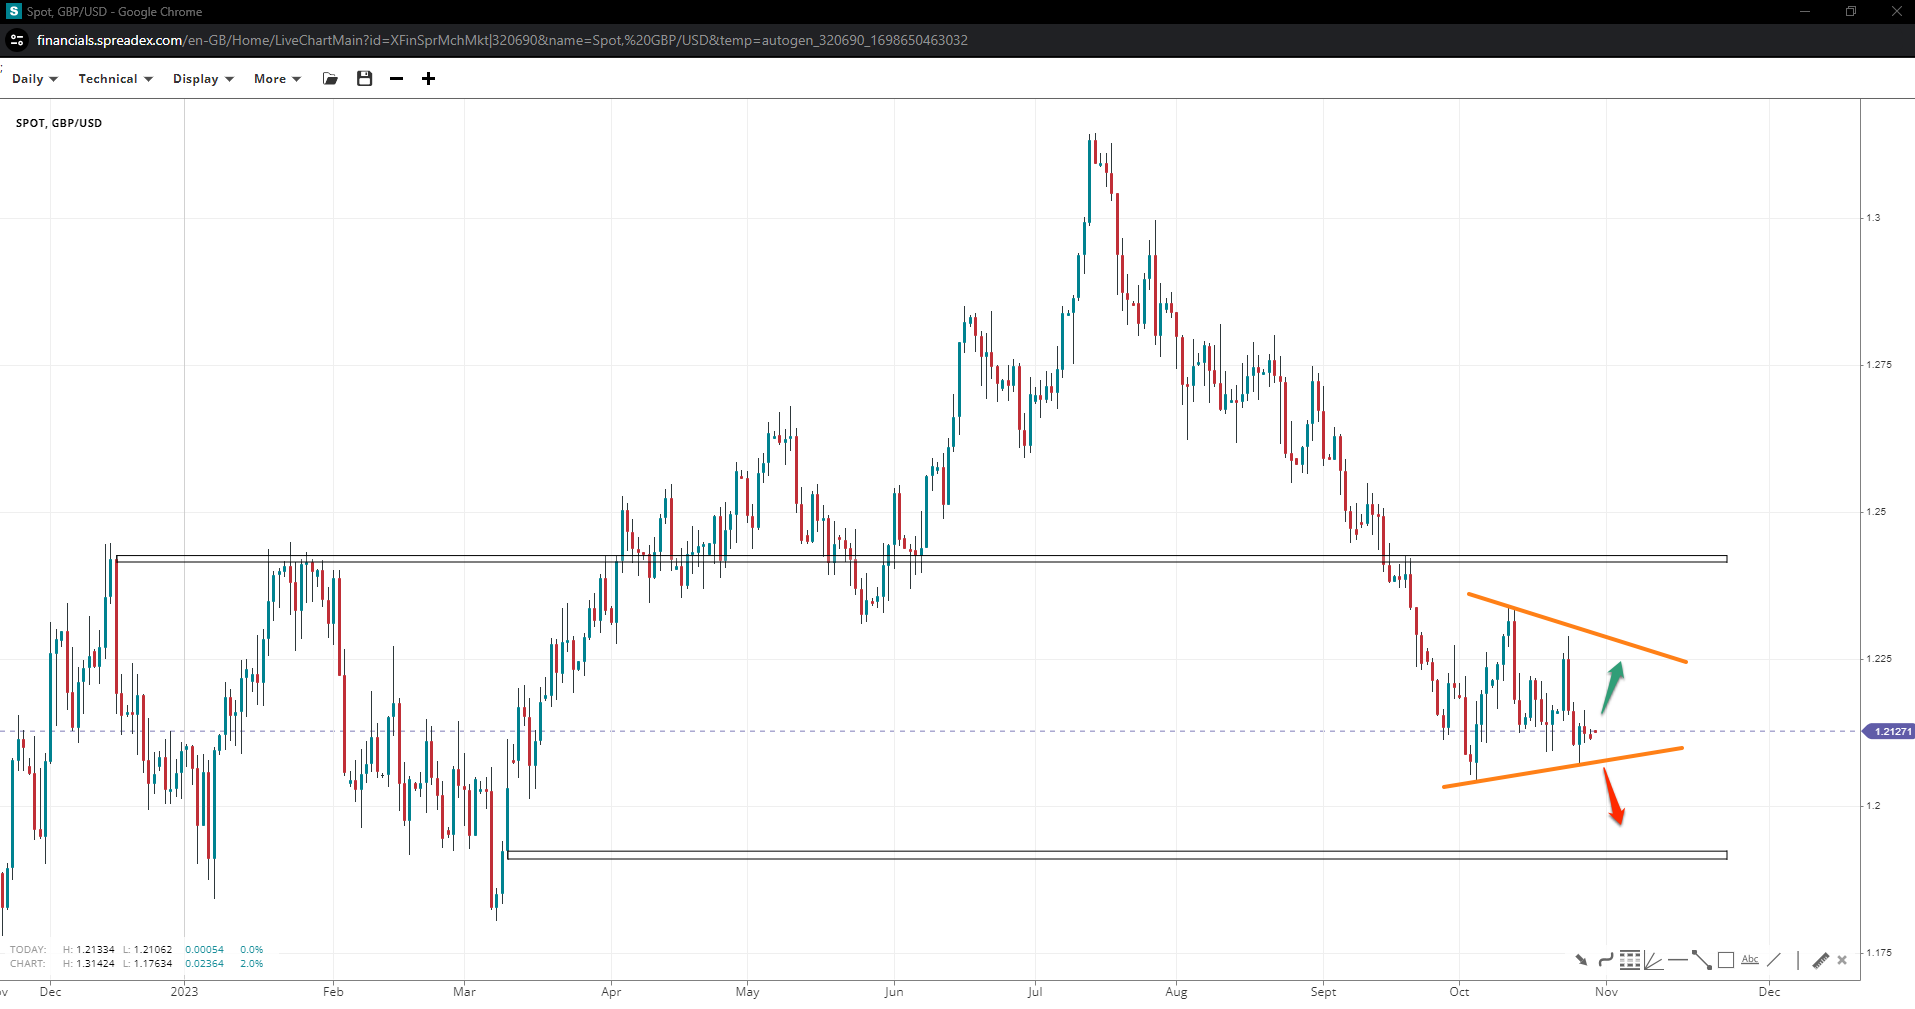This screenshot has height=1009, width=1915.
Task: Open the More menu
Action: (x=277, y=79)
